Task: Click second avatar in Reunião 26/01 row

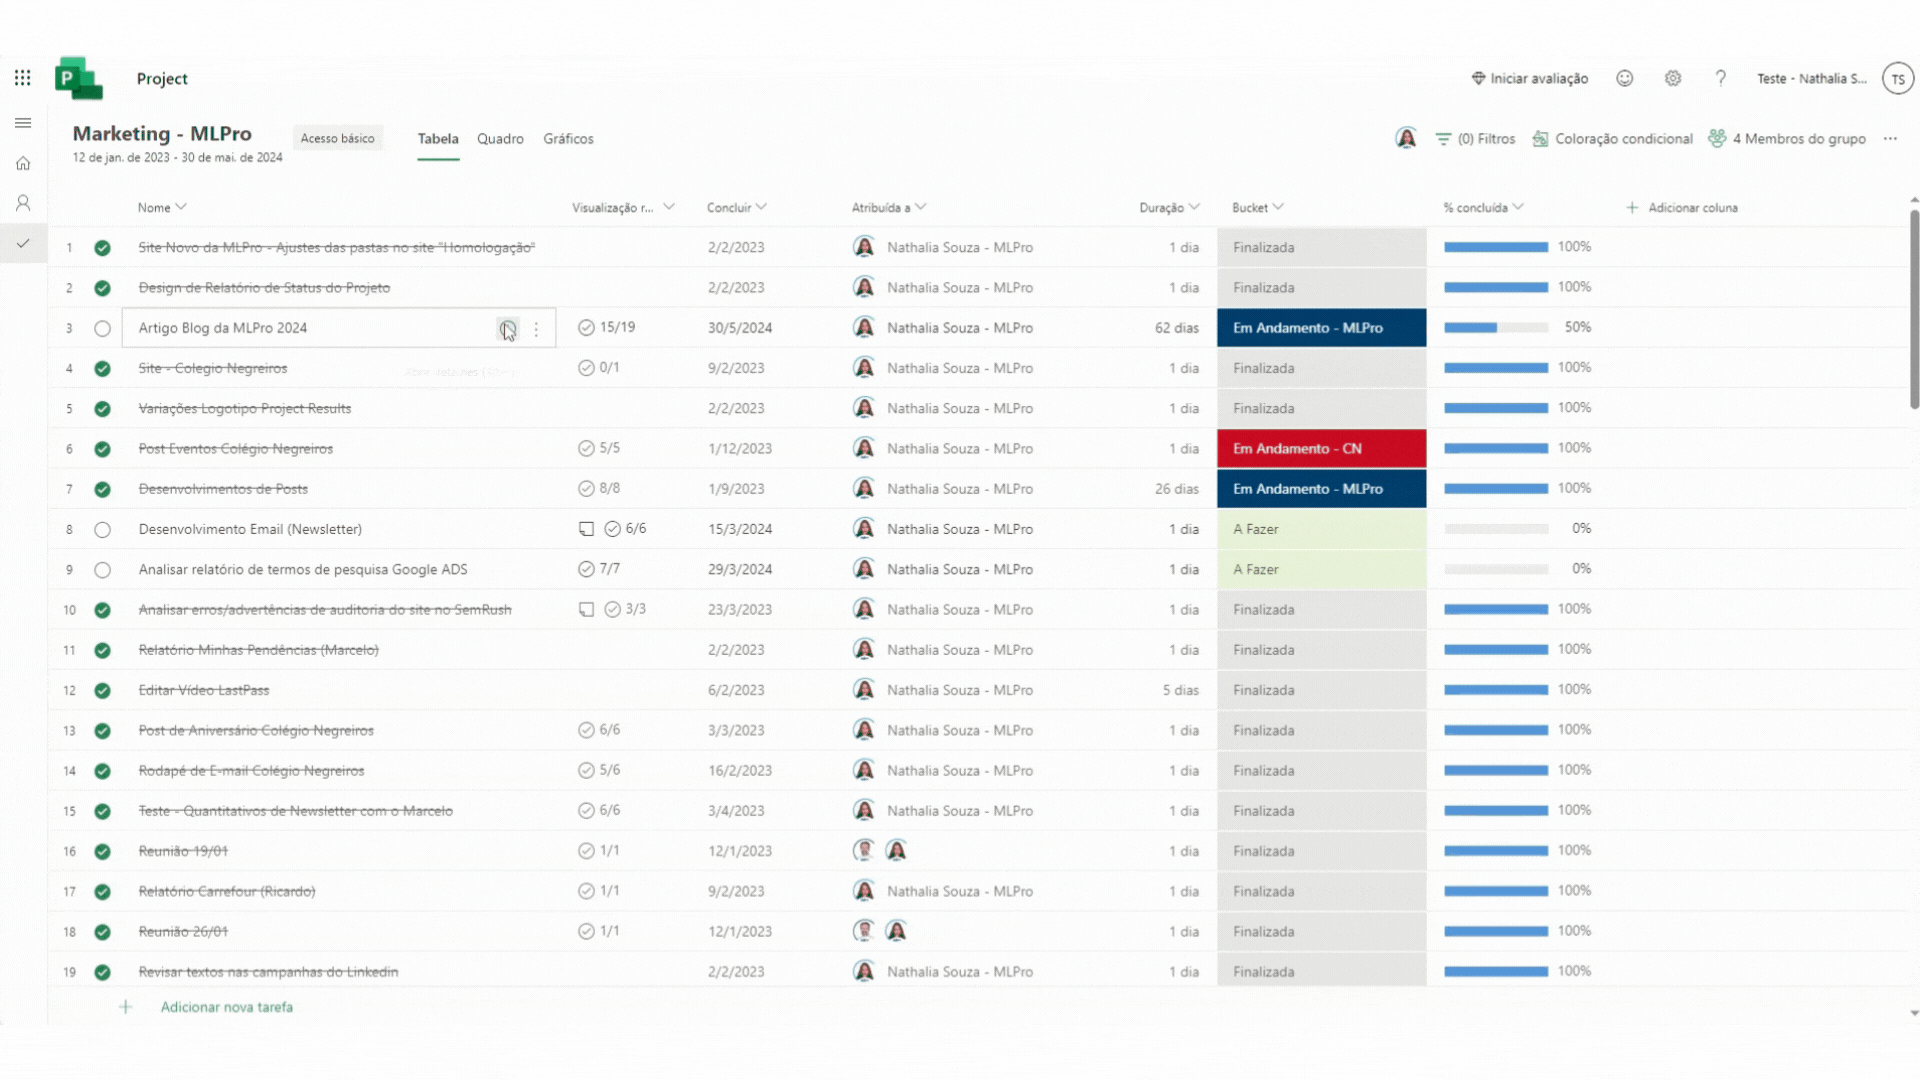Action: tap(897, 931)
